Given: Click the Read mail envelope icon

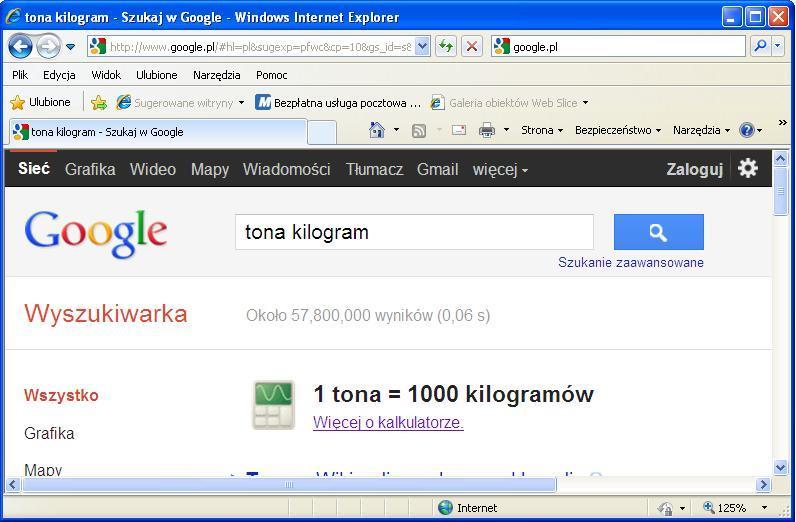Looking at the screenshot, I should pyautogui.click(x=459, y=130).
